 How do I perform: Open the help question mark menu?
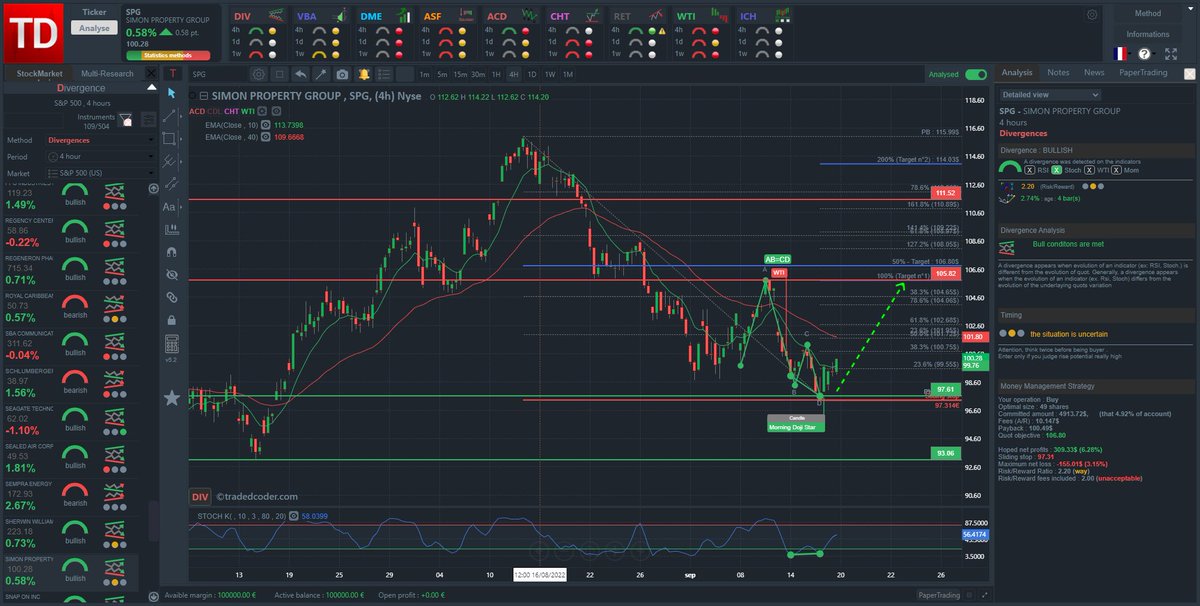1144,53
